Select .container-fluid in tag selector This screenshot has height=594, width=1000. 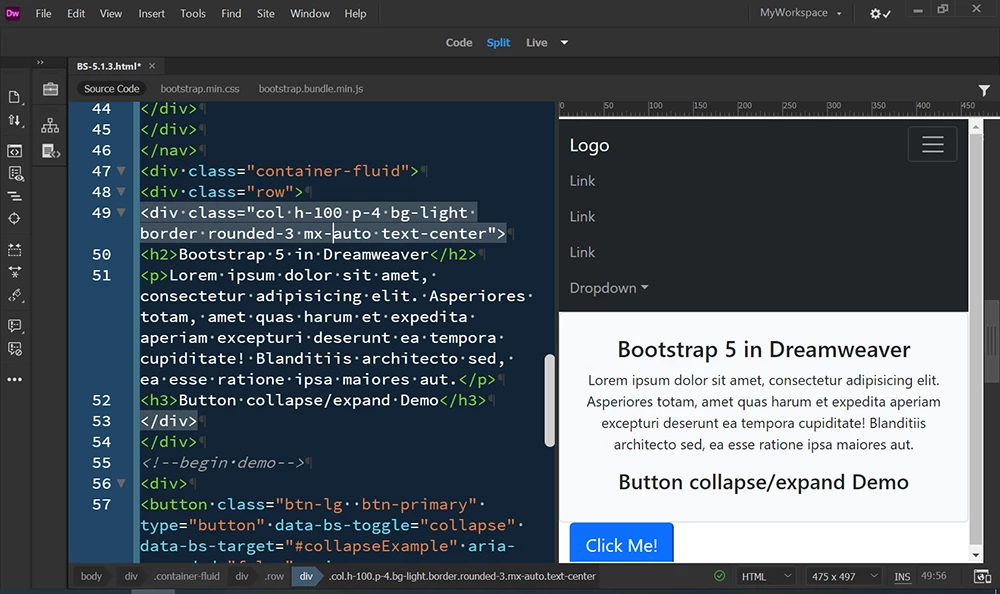point(186,576)
